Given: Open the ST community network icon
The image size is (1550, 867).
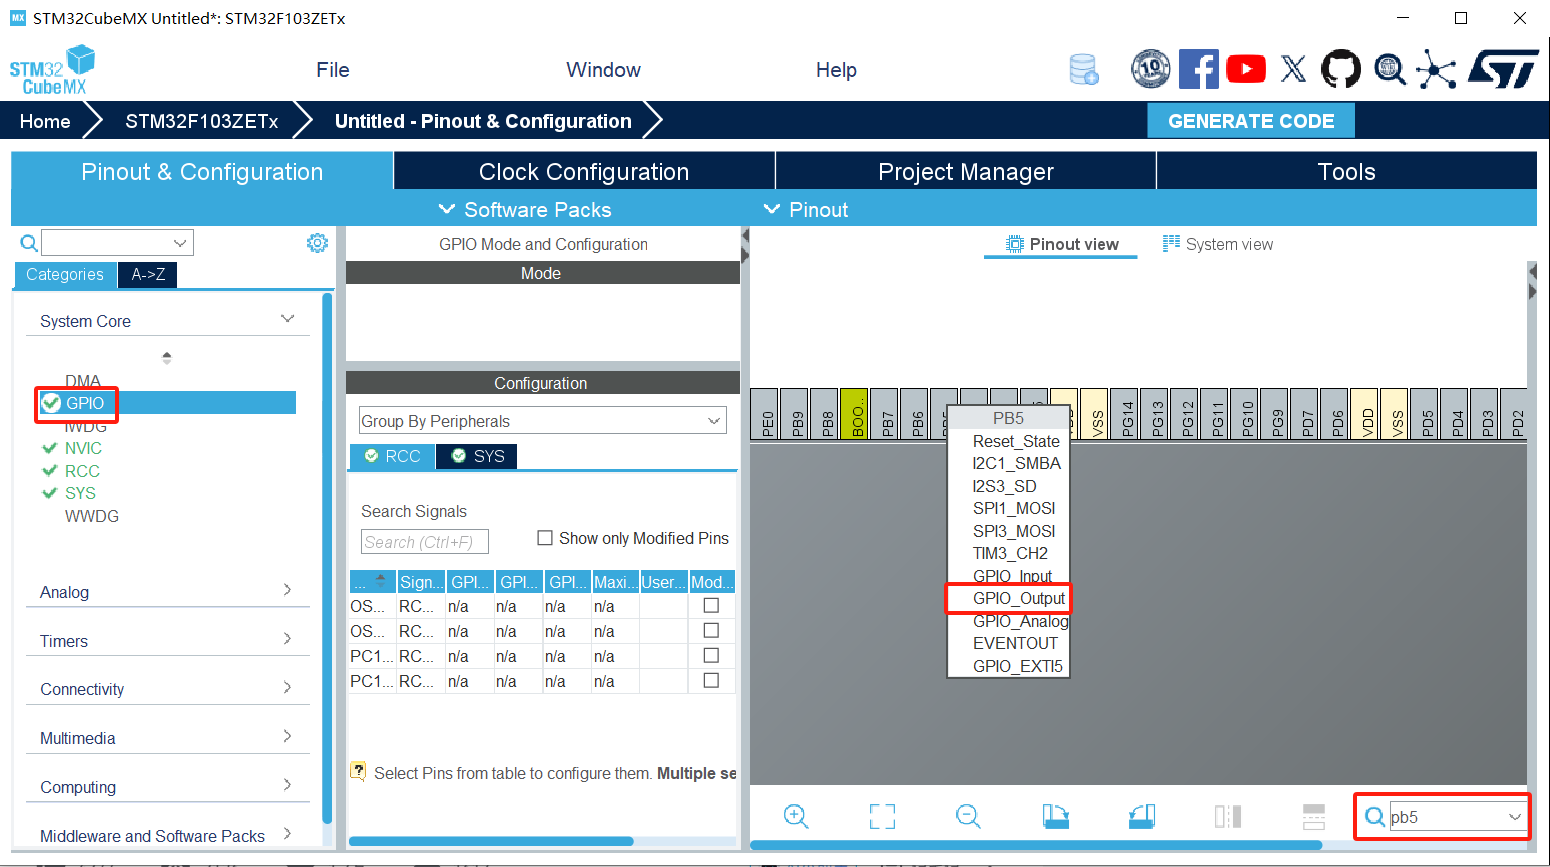Looking at the screenshot, I should [1436, 69].
